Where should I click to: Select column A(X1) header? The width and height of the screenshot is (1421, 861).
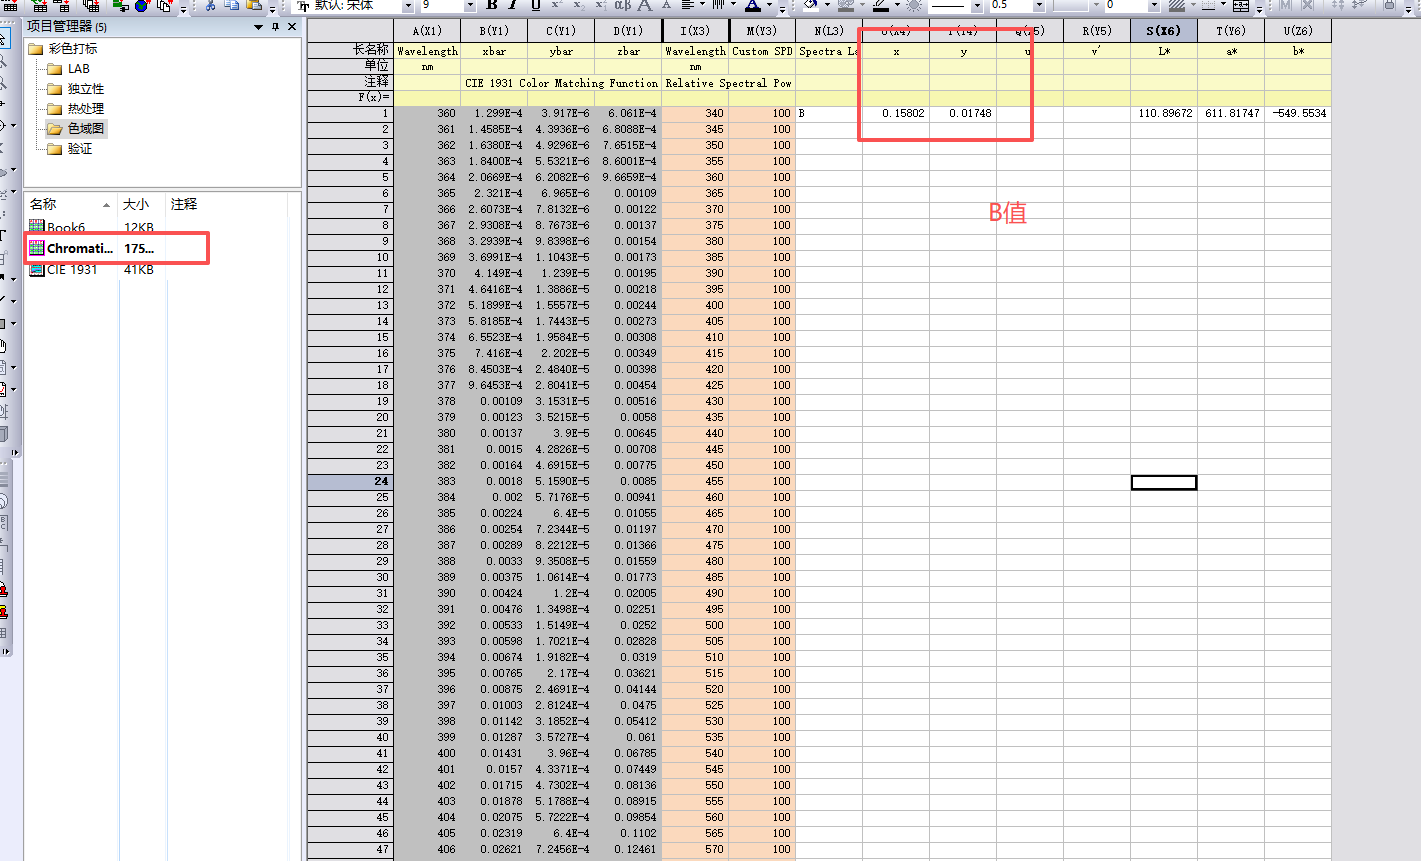tap(427, 31)
